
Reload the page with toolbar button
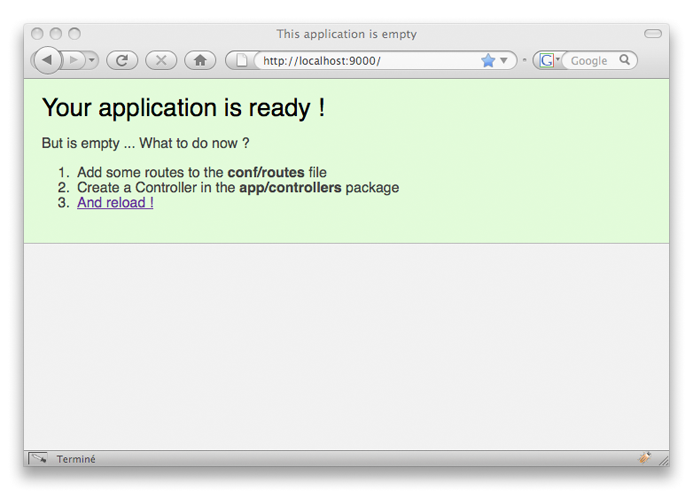[121, 60]
